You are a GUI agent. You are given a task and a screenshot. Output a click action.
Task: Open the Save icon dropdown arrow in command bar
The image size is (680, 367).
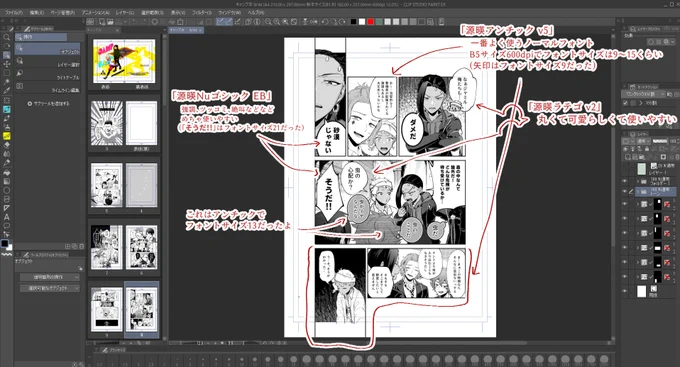[x=126, y=22]
